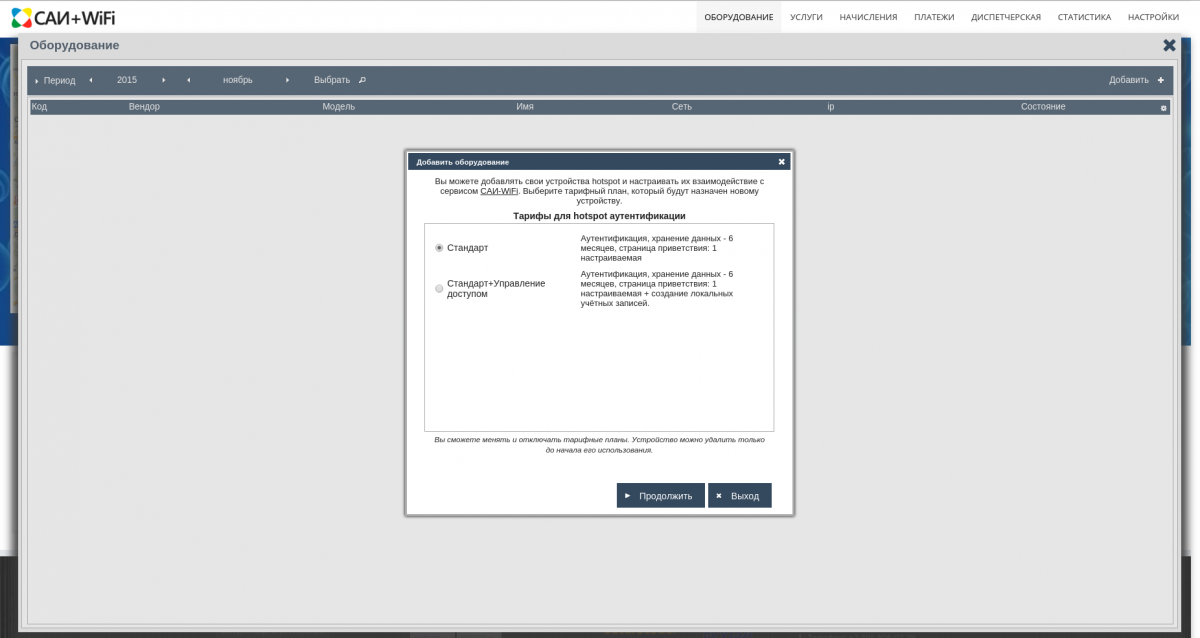Switch to the Платежи menu tab
1200x638 pixels.
(934, 17)
